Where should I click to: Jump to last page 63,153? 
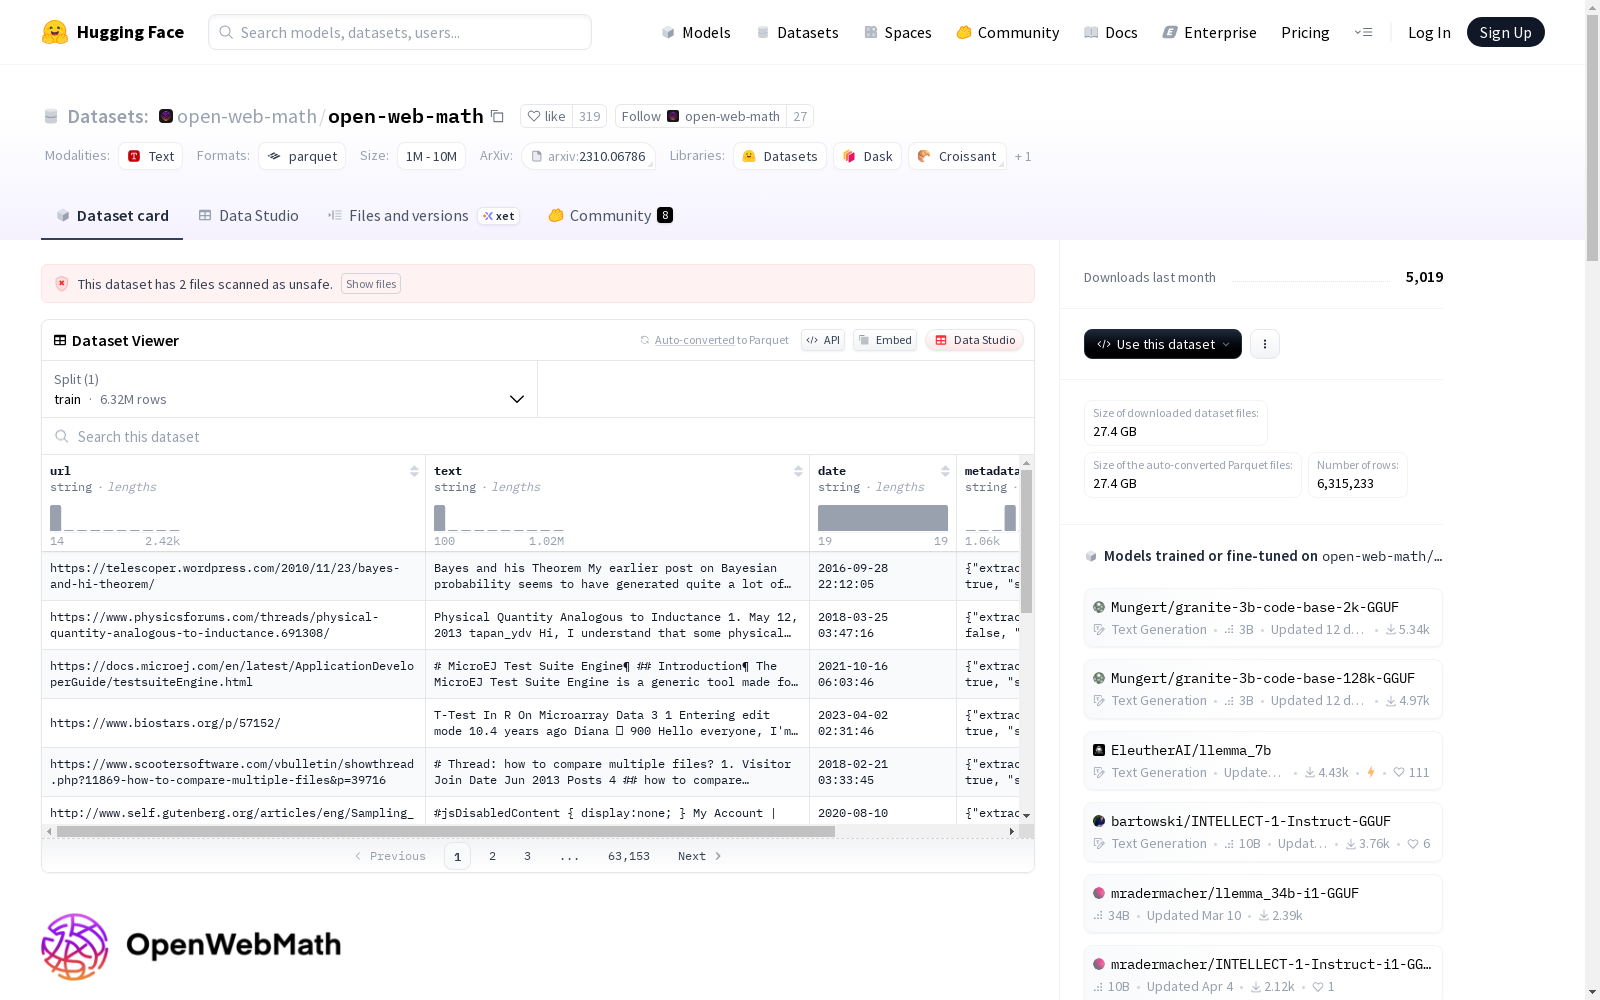coord(629,856)
